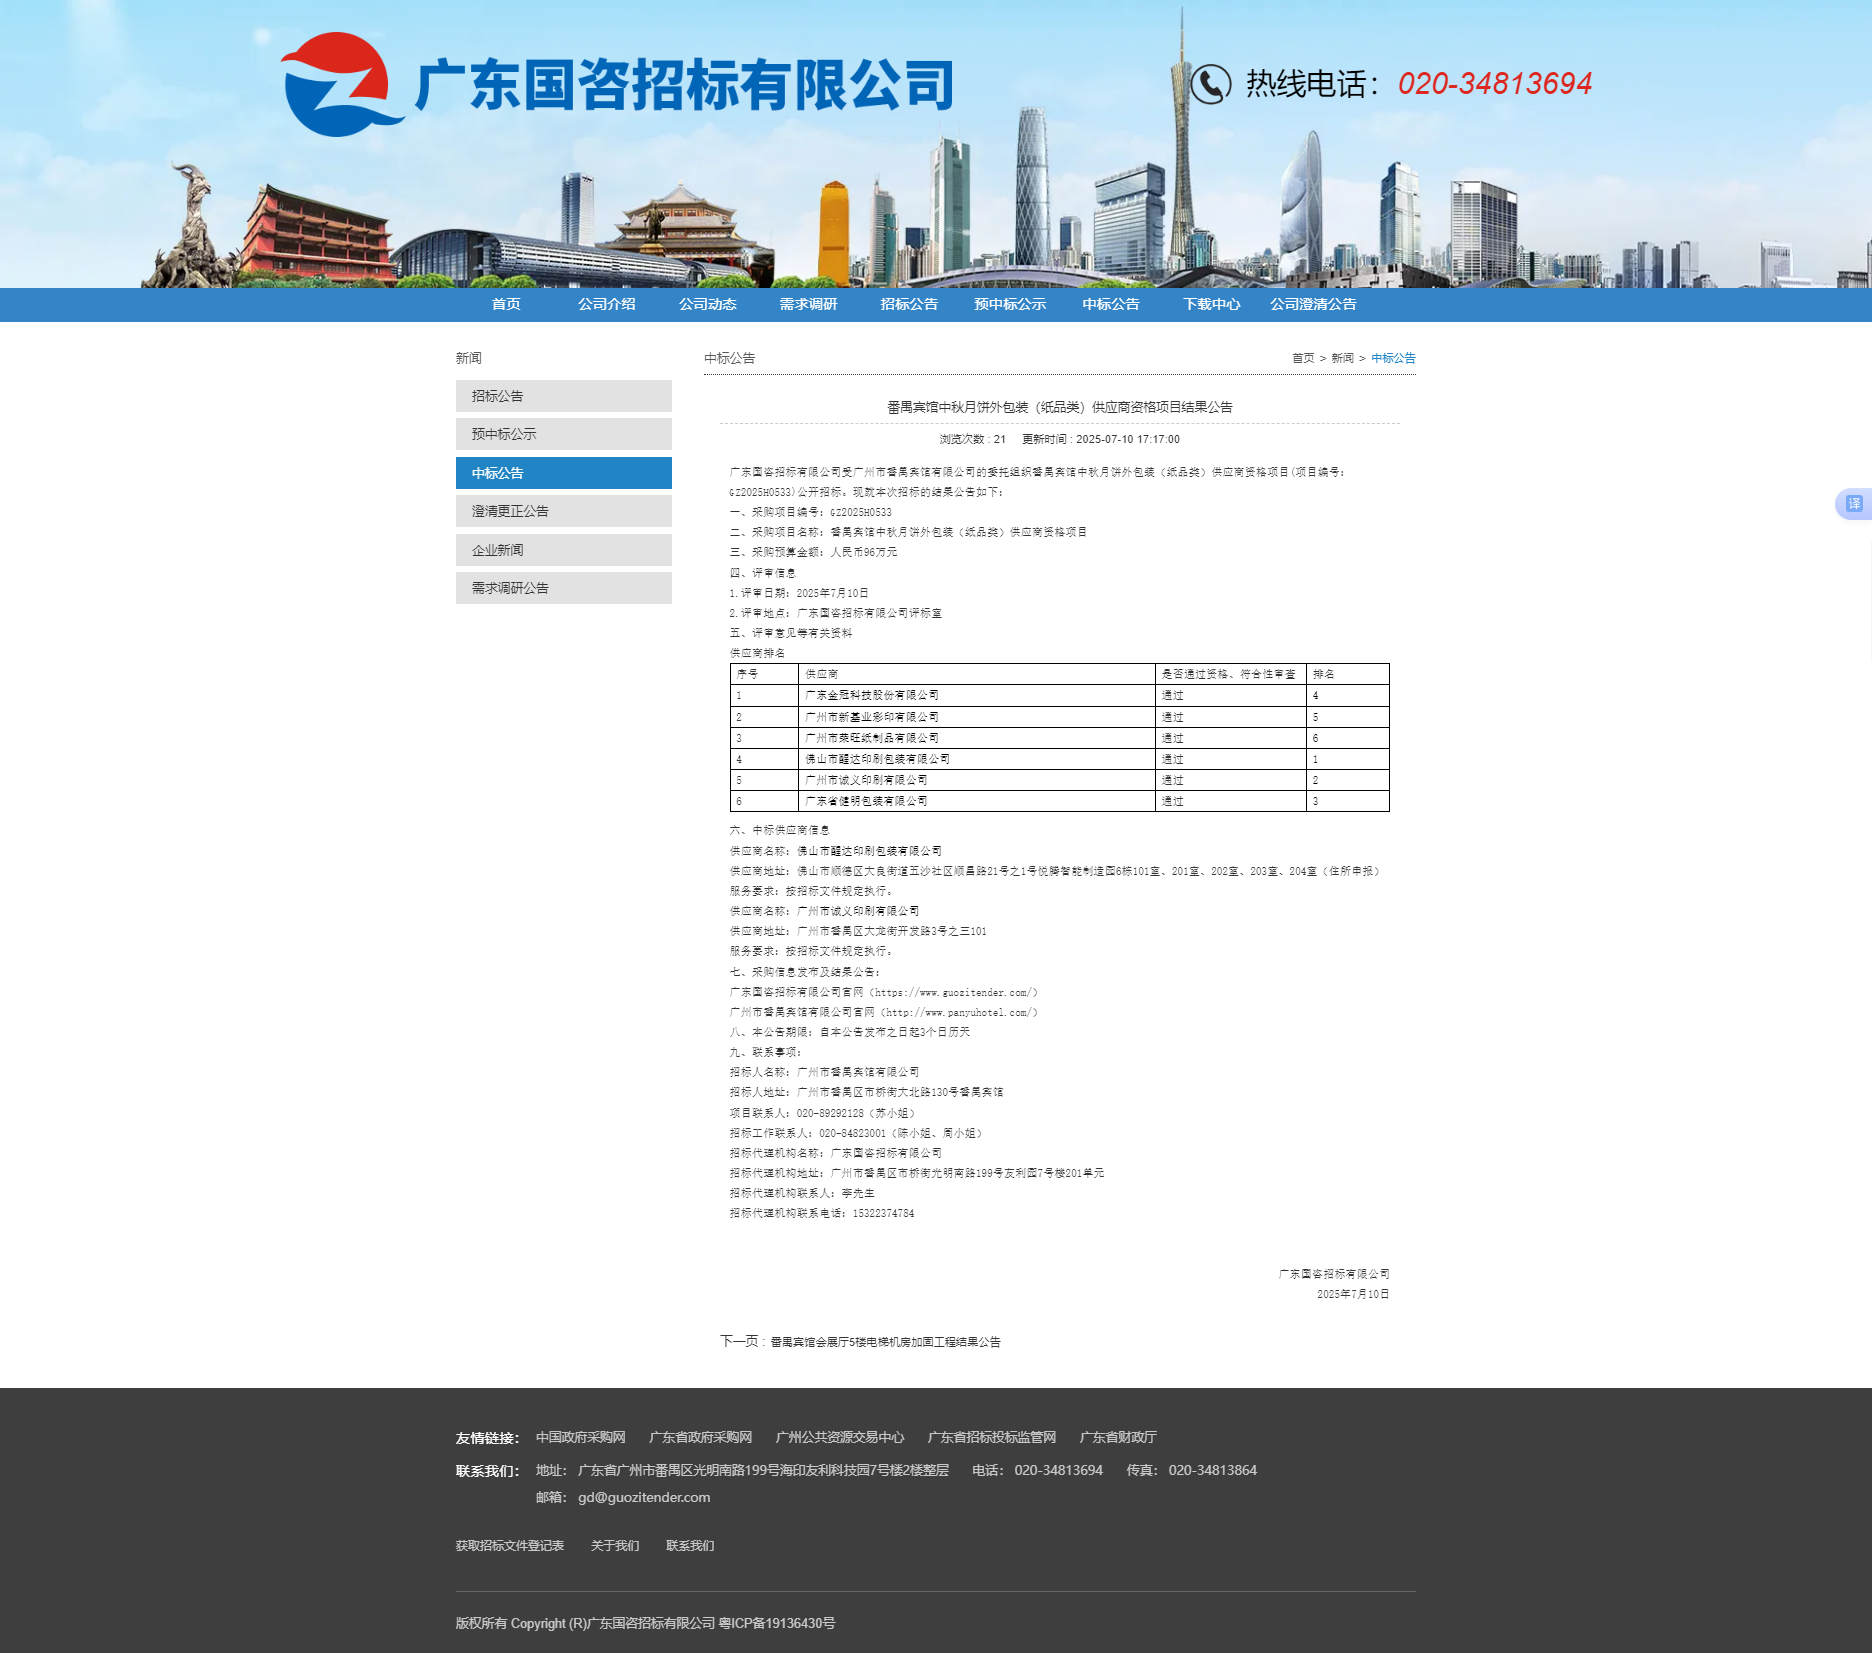Open 广州公共资源交易中心 footer link
Screen dimensions: 1872x1653
[x=839, y=1437]
